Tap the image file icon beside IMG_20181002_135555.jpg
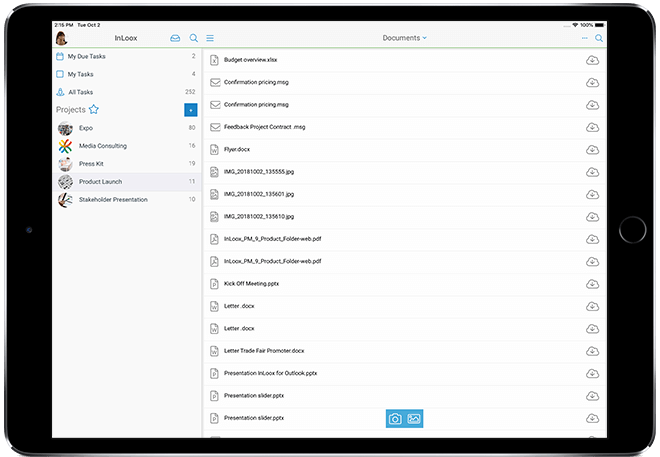 [214, 172]
